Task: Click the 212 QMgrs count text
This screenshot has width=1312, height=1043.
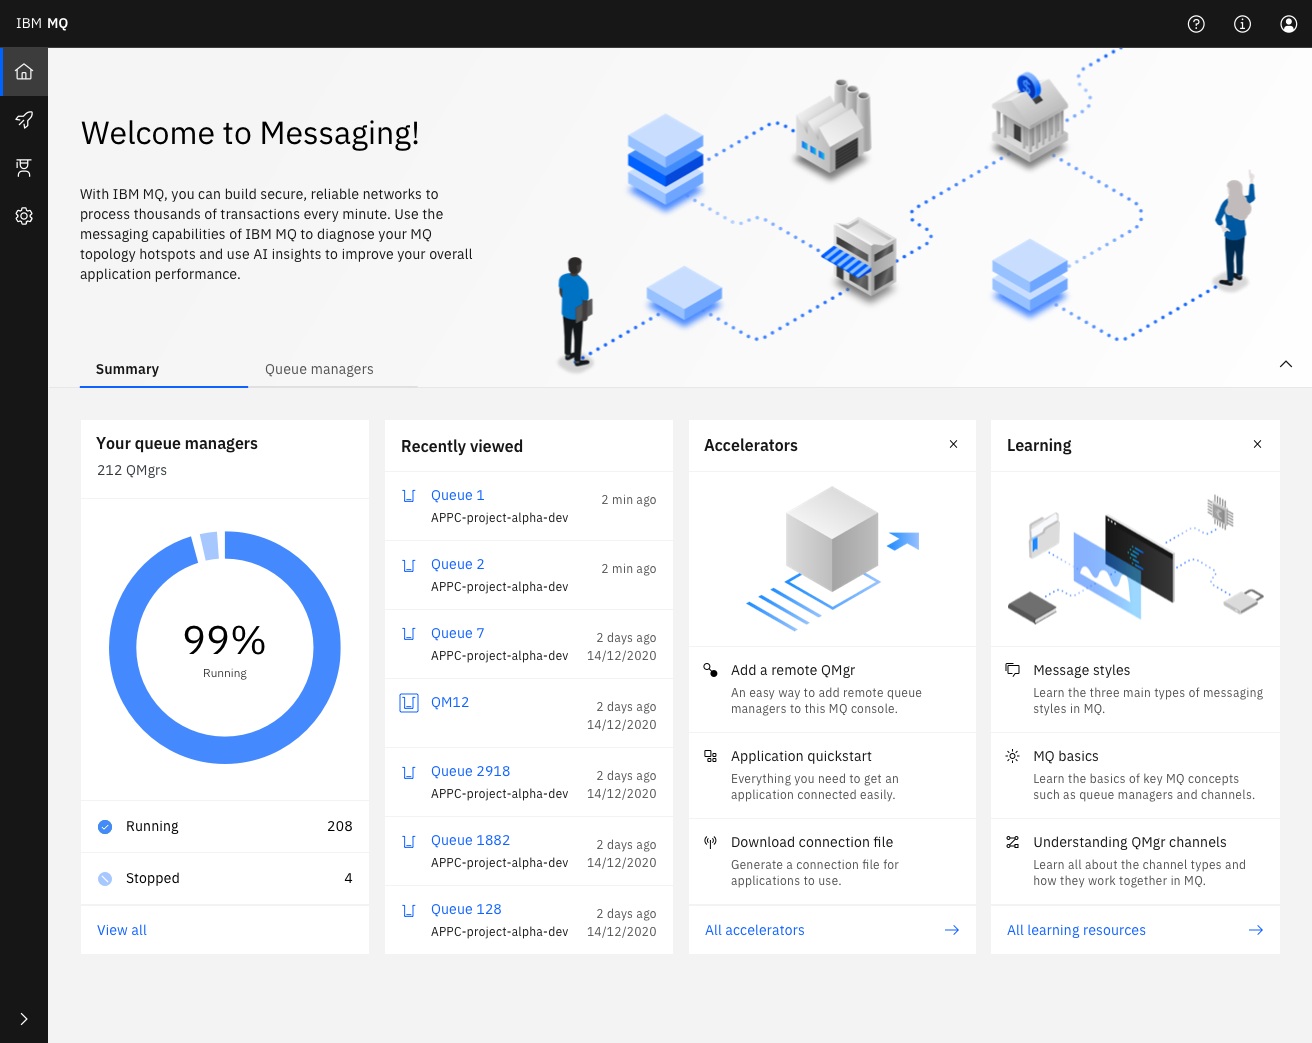Action: [132, 470]
